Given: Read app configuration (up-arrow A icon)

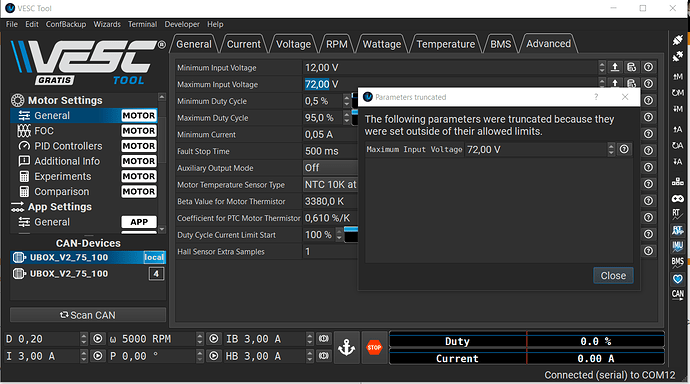Looking at the screenshot, I should pyautogui.click(x=678, y=129).
